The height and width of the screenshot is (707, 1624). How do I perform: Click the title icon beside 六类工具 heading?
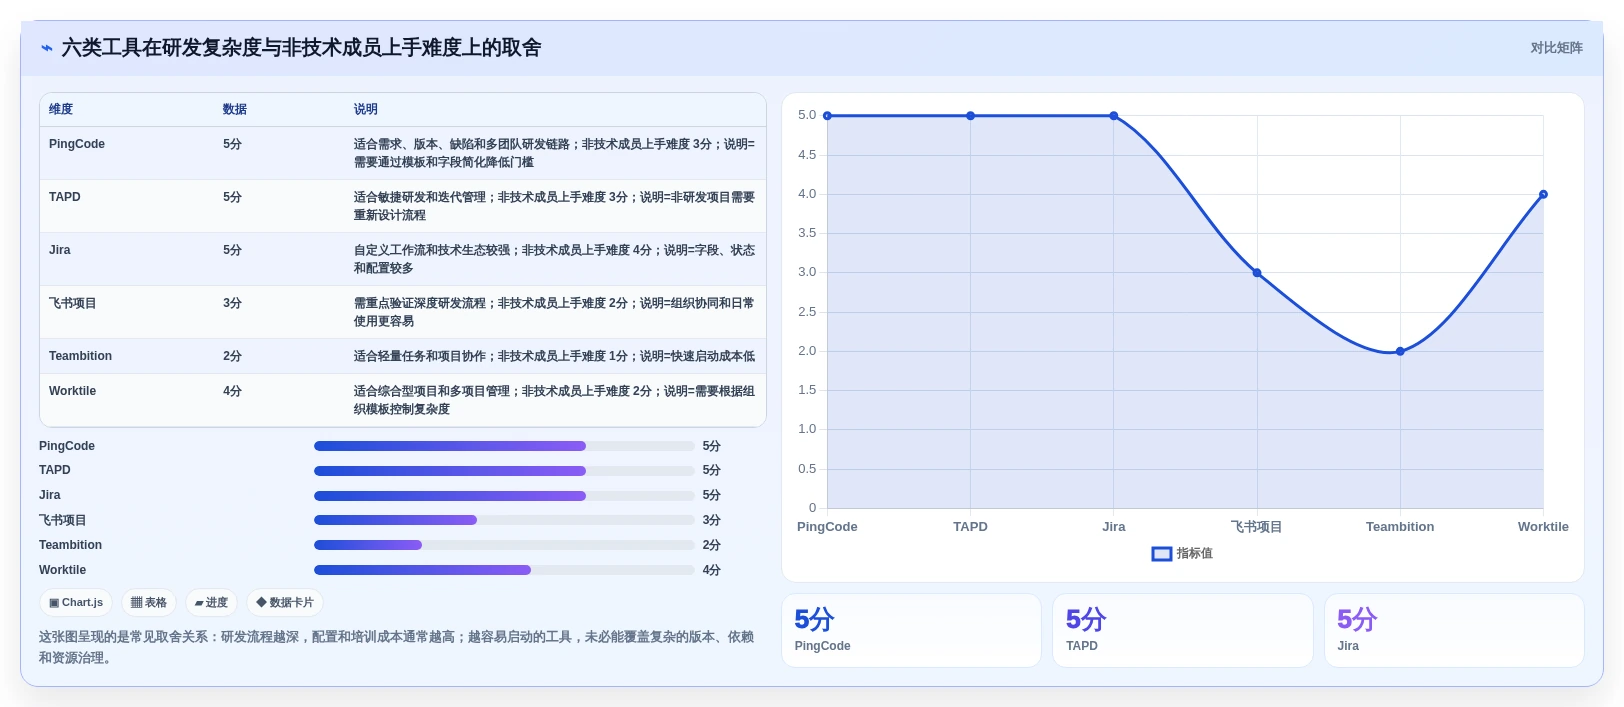tap(47, 48)
